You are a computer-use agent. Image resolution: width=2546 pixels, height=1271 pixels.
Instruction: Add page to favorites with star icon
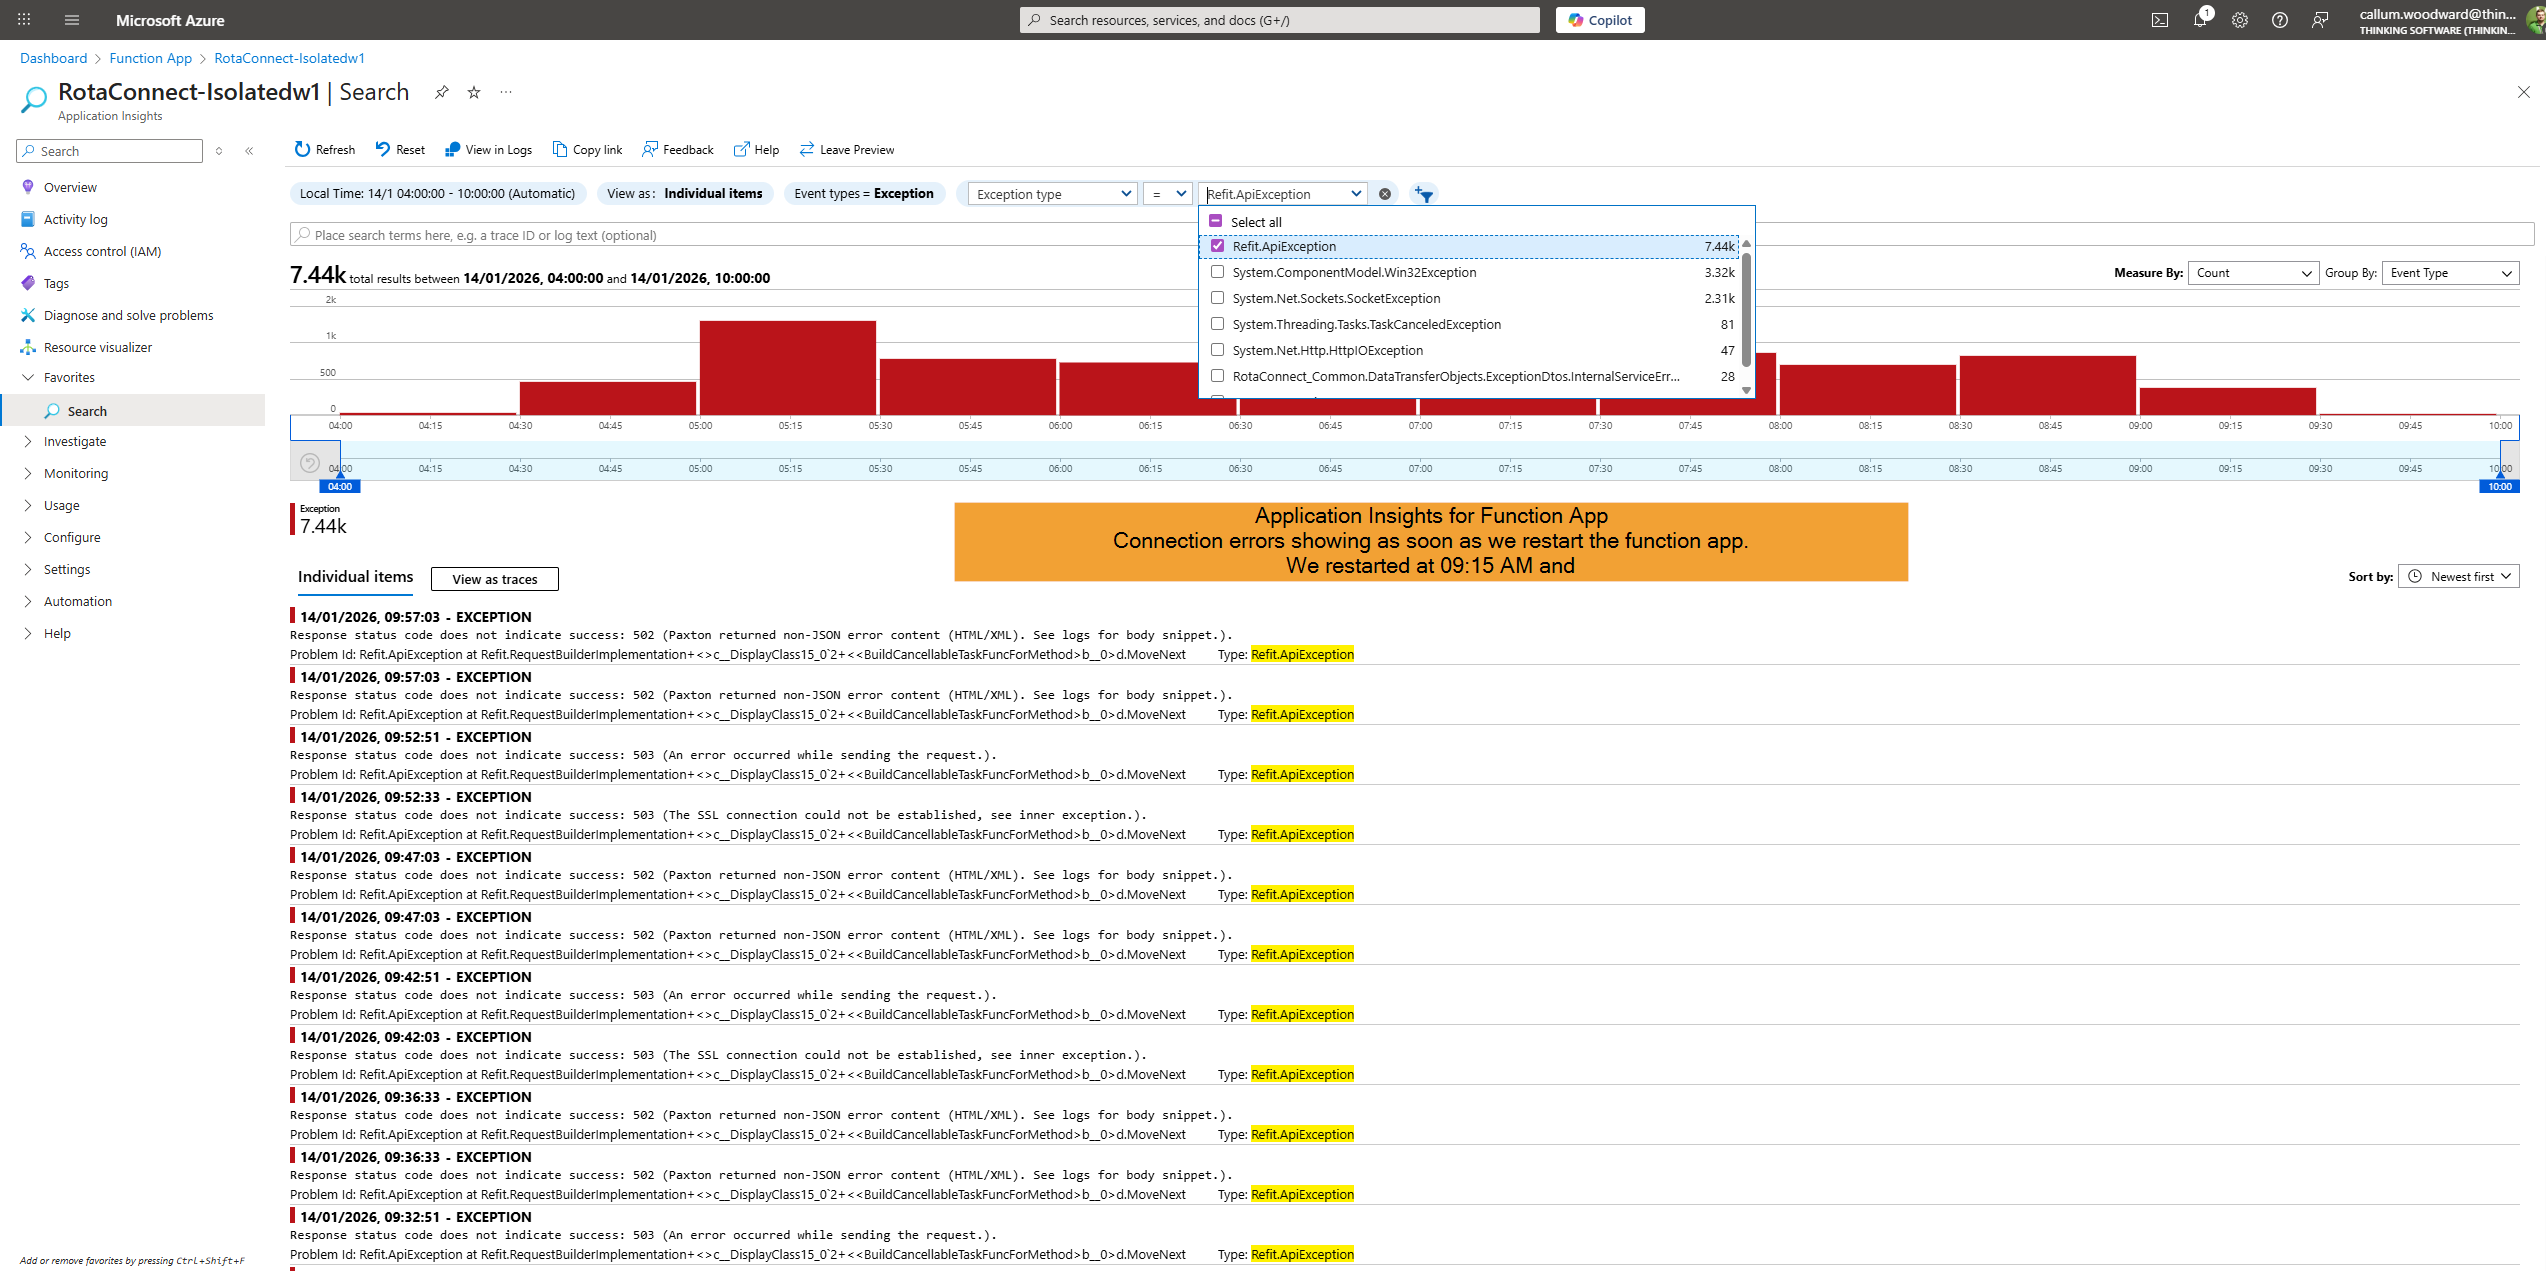click(x=474, y=92)
